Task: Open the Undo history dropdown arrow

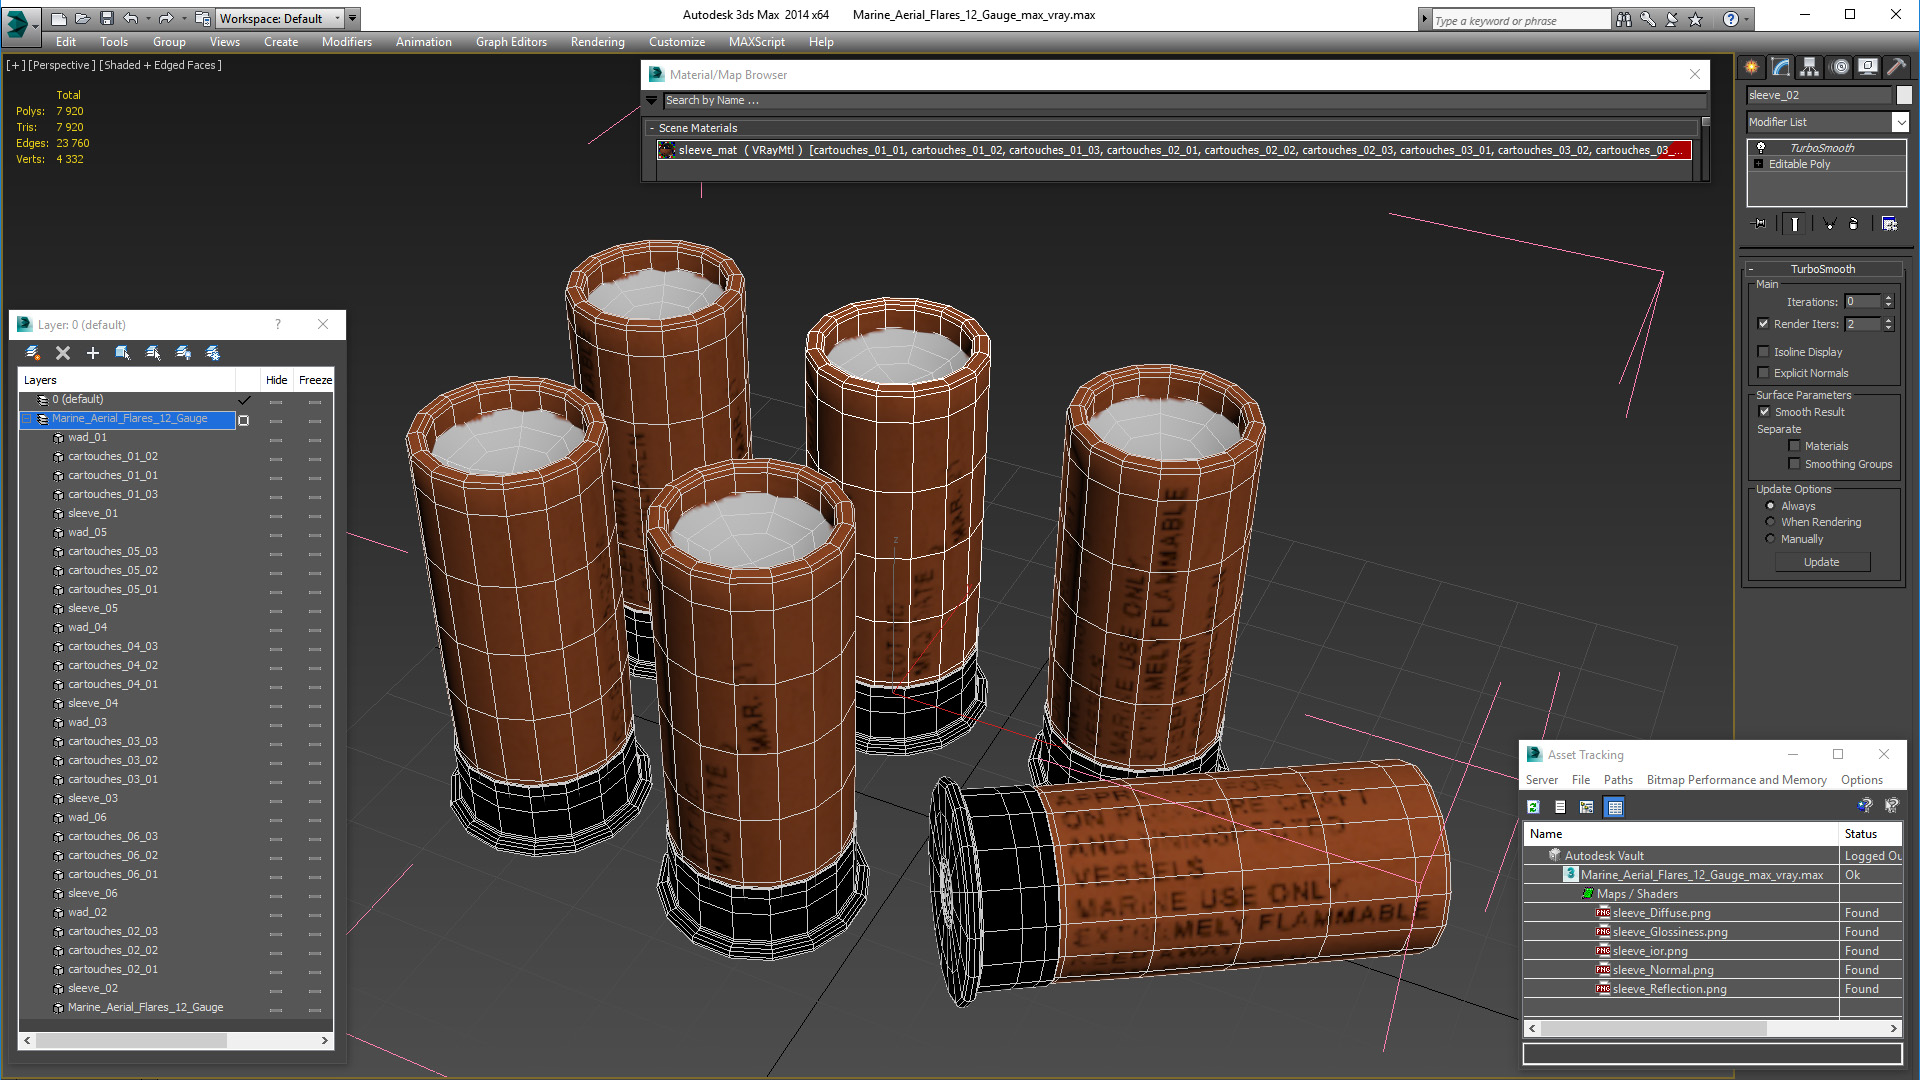Action: [149, 18]
